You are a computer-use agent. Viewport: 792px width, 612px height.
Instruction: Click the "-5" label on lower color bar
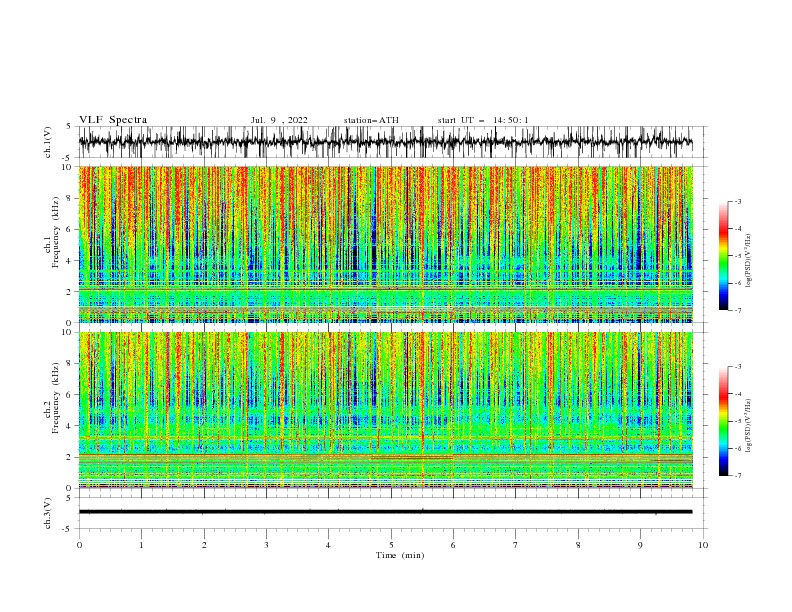738,421
